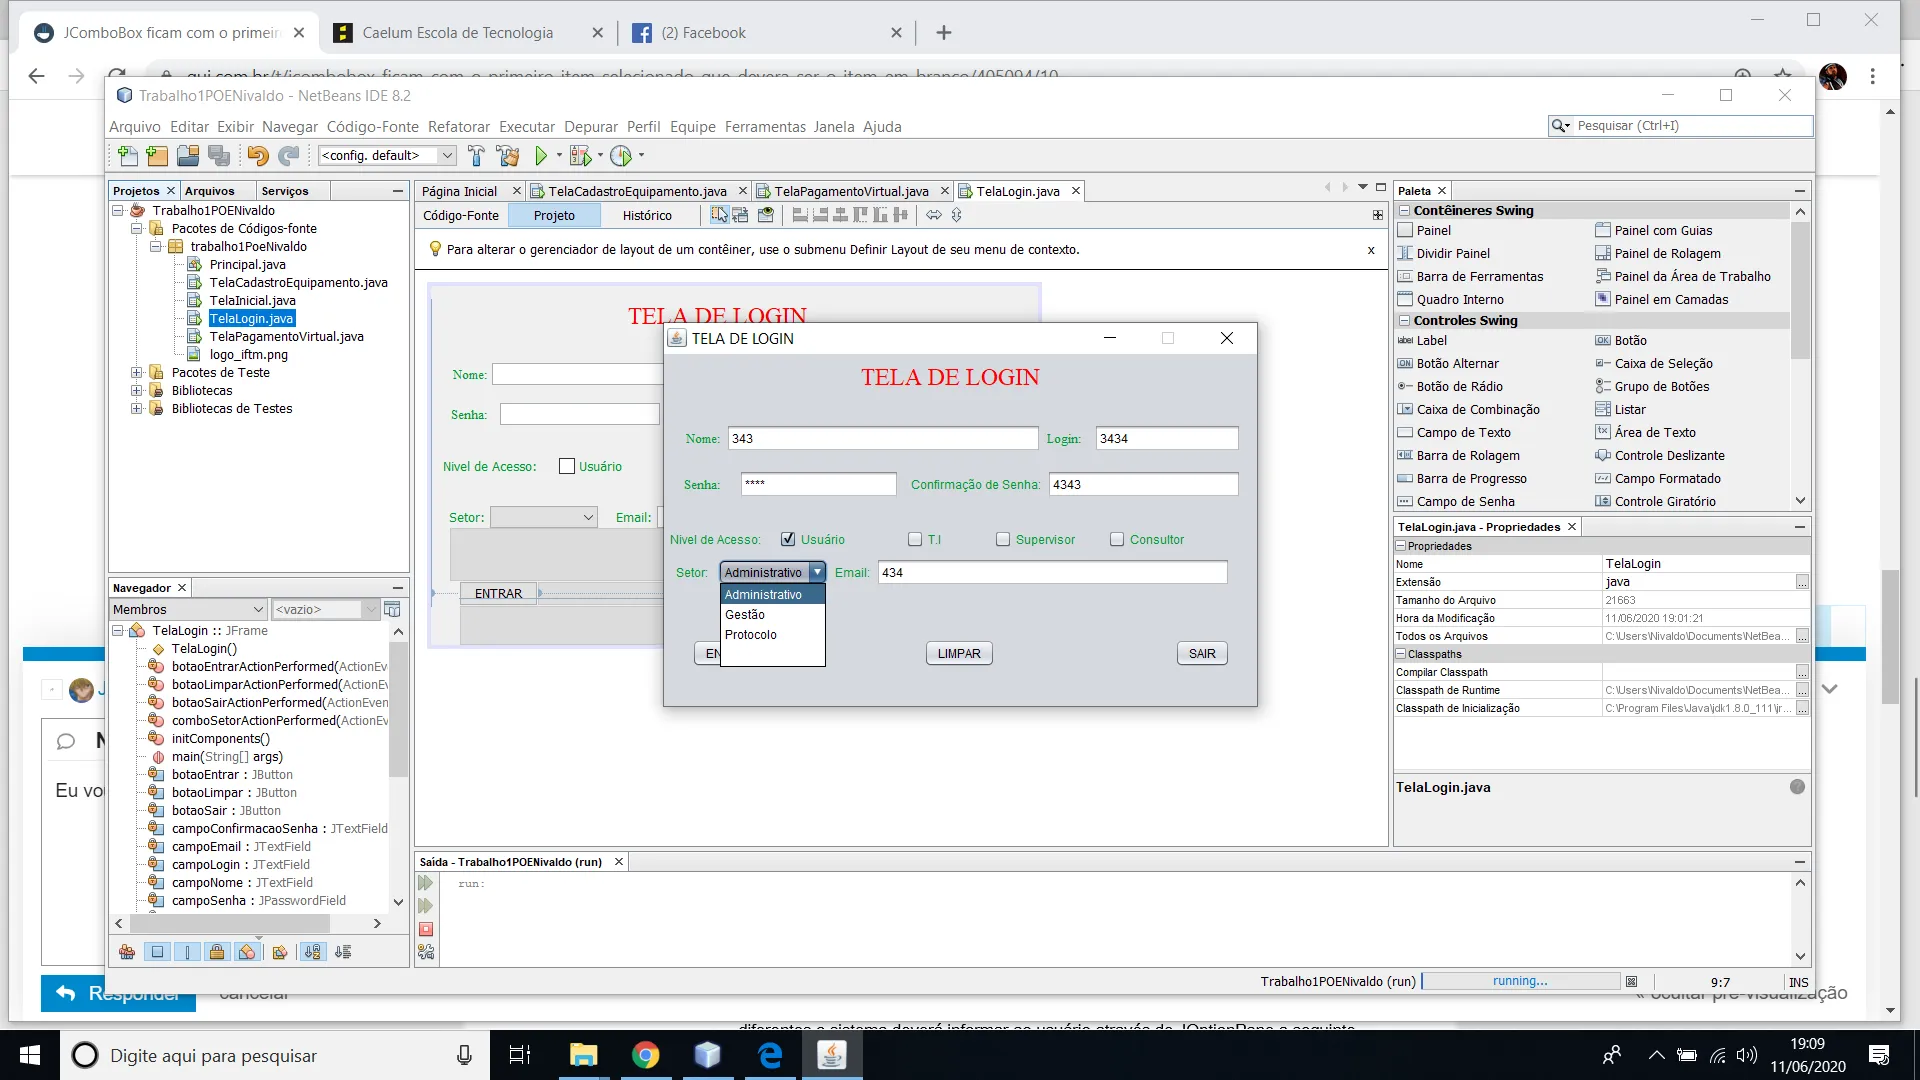Viewport: 1920px width, 1080px height.
Task: Click the Profile Project clock icon
Action: click(x=621, y=156)
